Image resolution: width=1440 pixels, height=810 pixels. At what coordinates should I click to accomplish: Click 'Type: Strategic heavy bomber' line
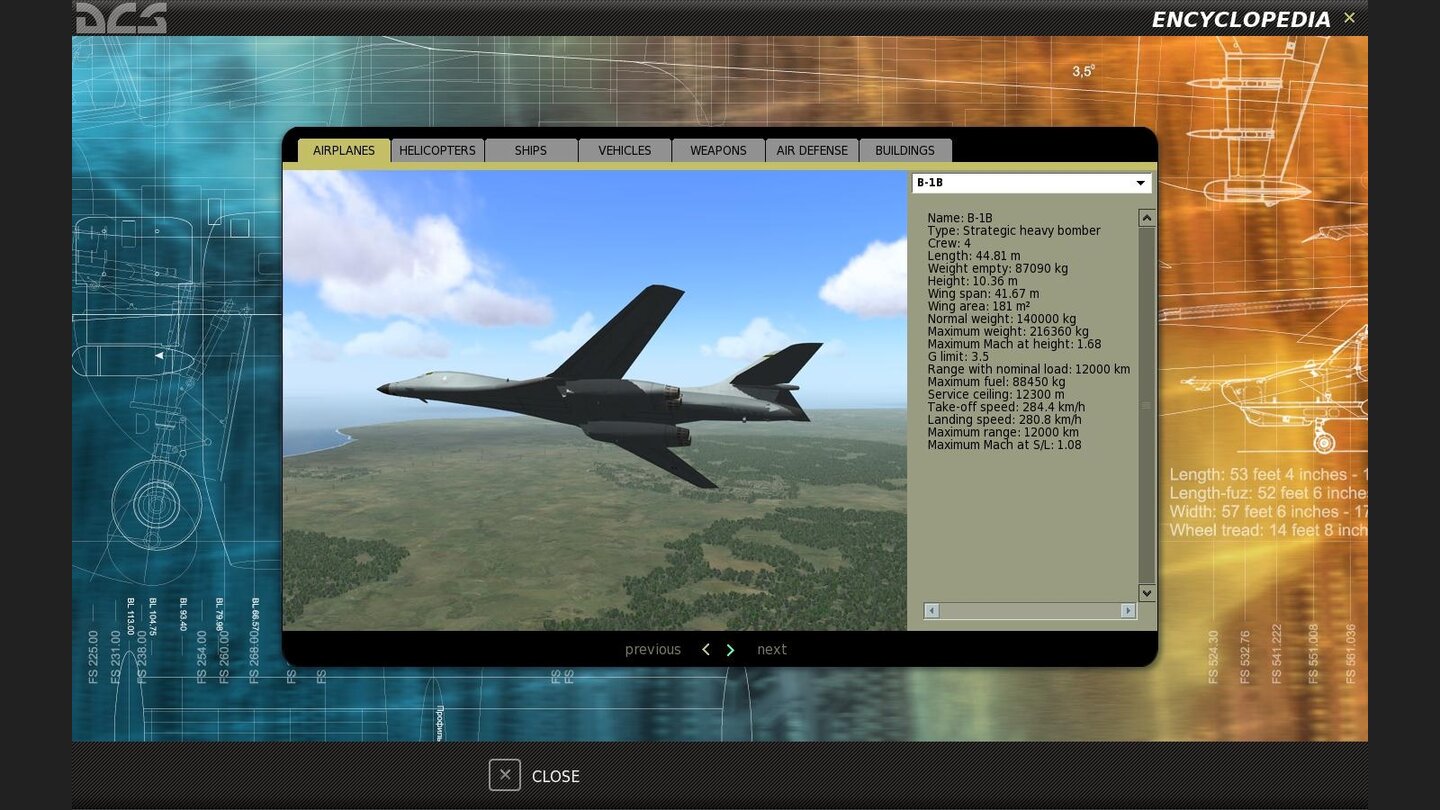[x=1014, y=231]
